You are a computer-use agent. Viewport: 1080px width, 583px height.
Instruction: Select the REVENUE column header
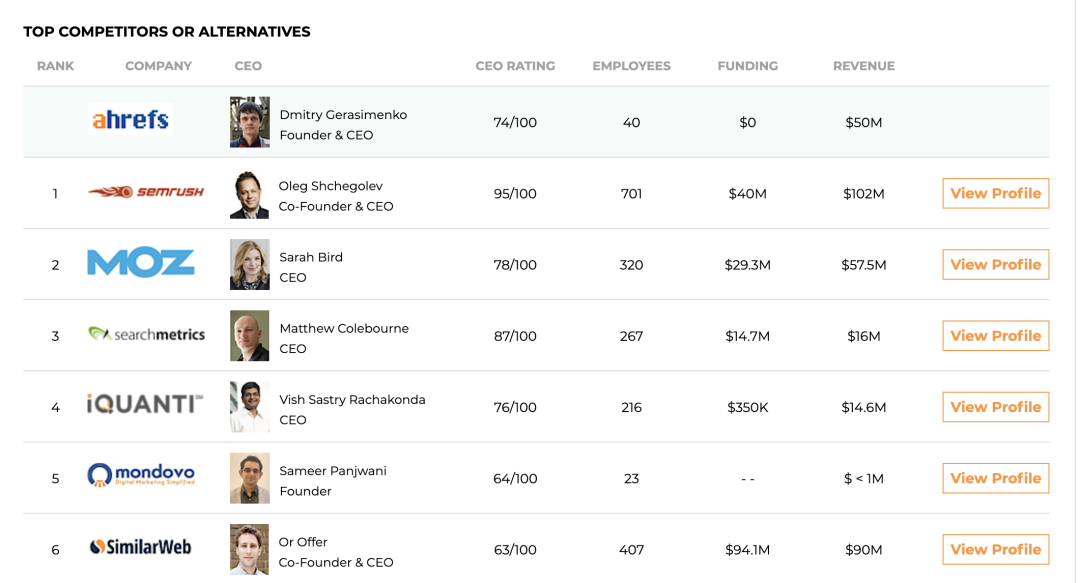point(864,66)
